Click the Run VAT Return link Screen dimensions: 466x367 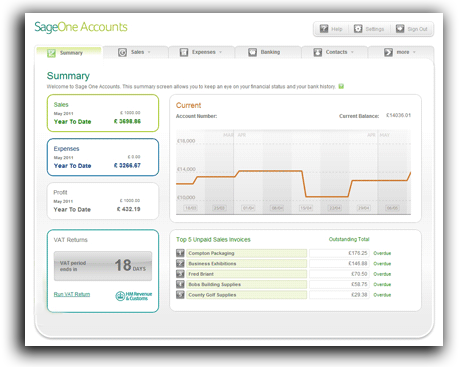pos(72,294)
